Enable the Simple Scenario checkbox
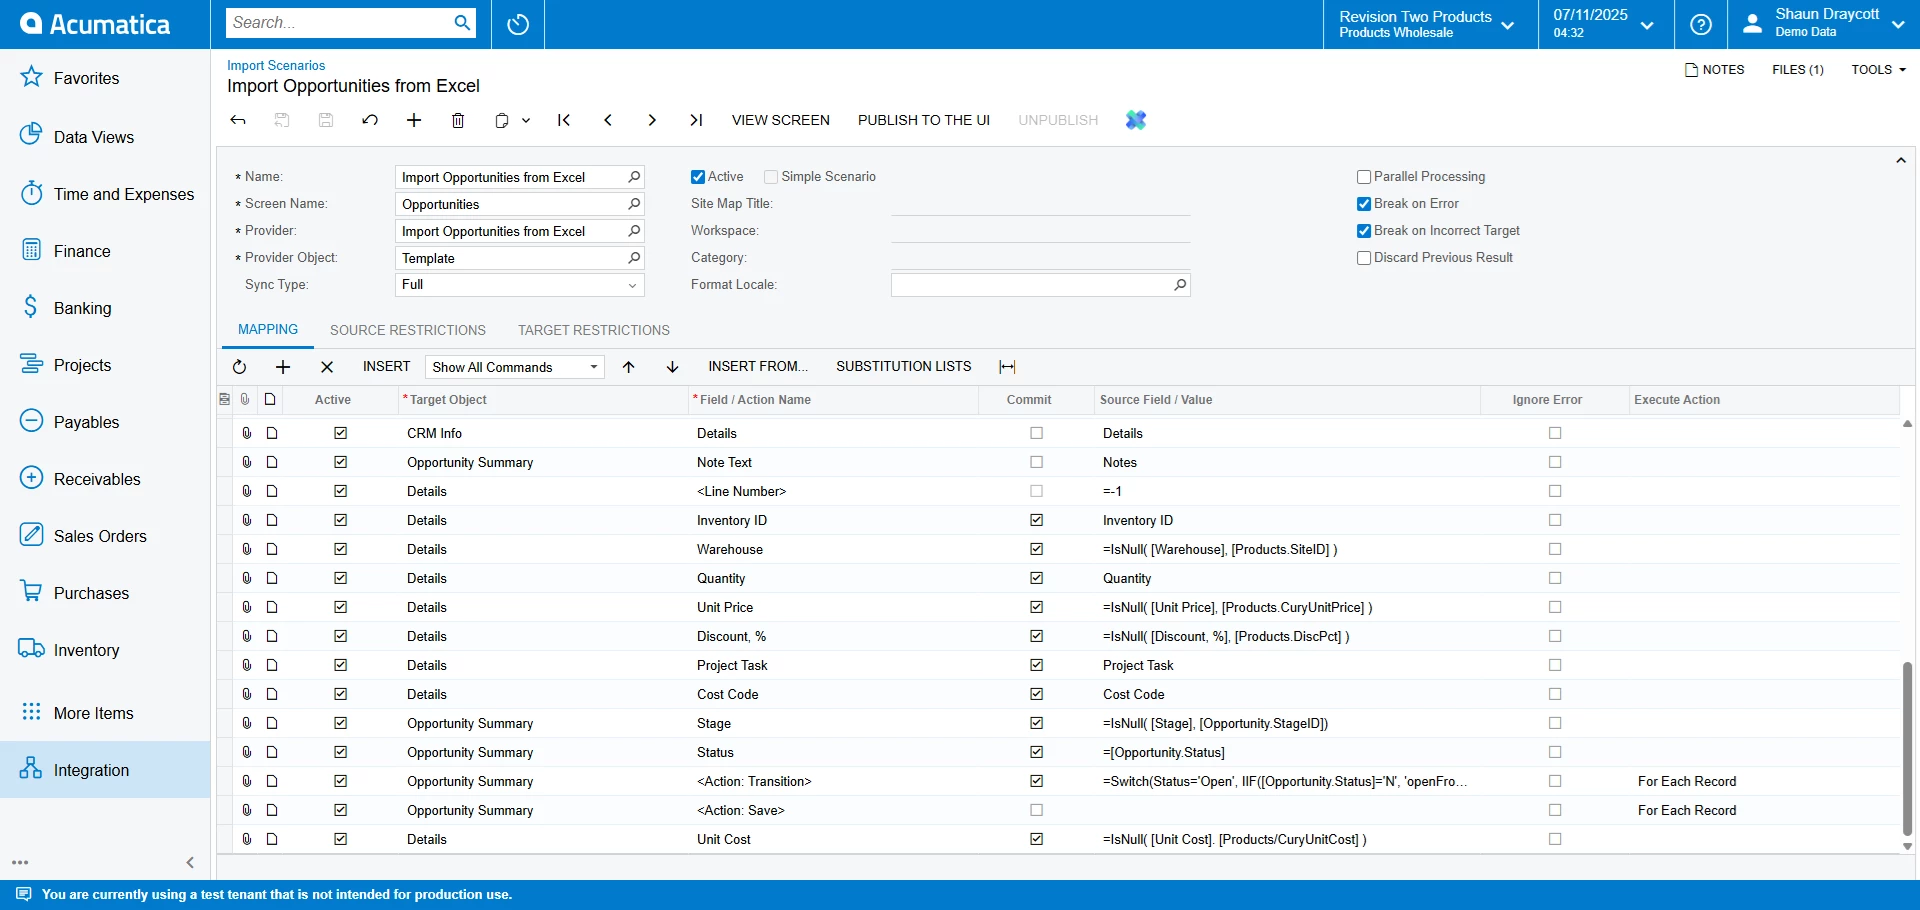1920x910 pixels. pyautogui.click(x=771, y=177)
